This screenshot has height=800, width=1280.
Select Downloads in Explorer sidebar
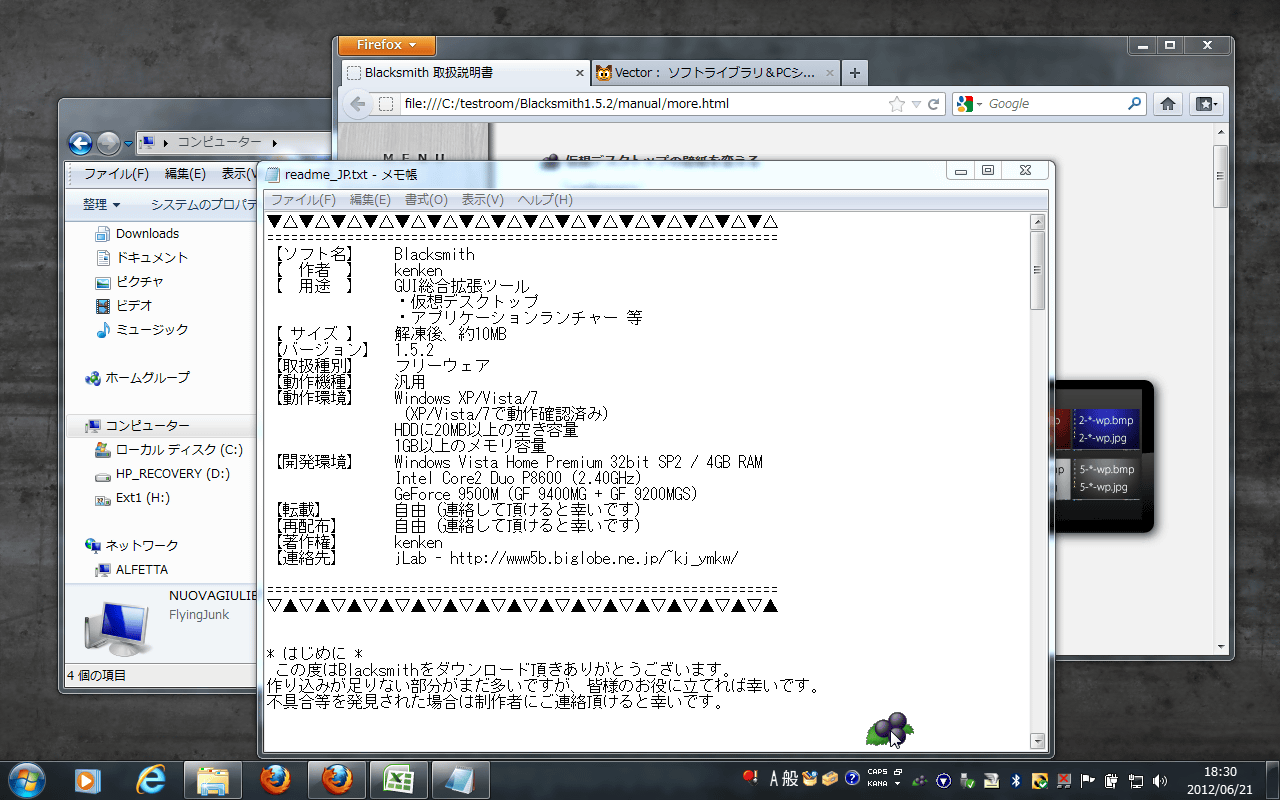coord(147,233)
